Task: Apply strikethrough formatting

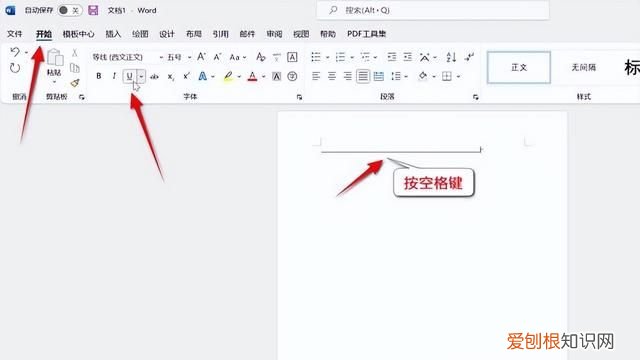Action: (154, 76)
